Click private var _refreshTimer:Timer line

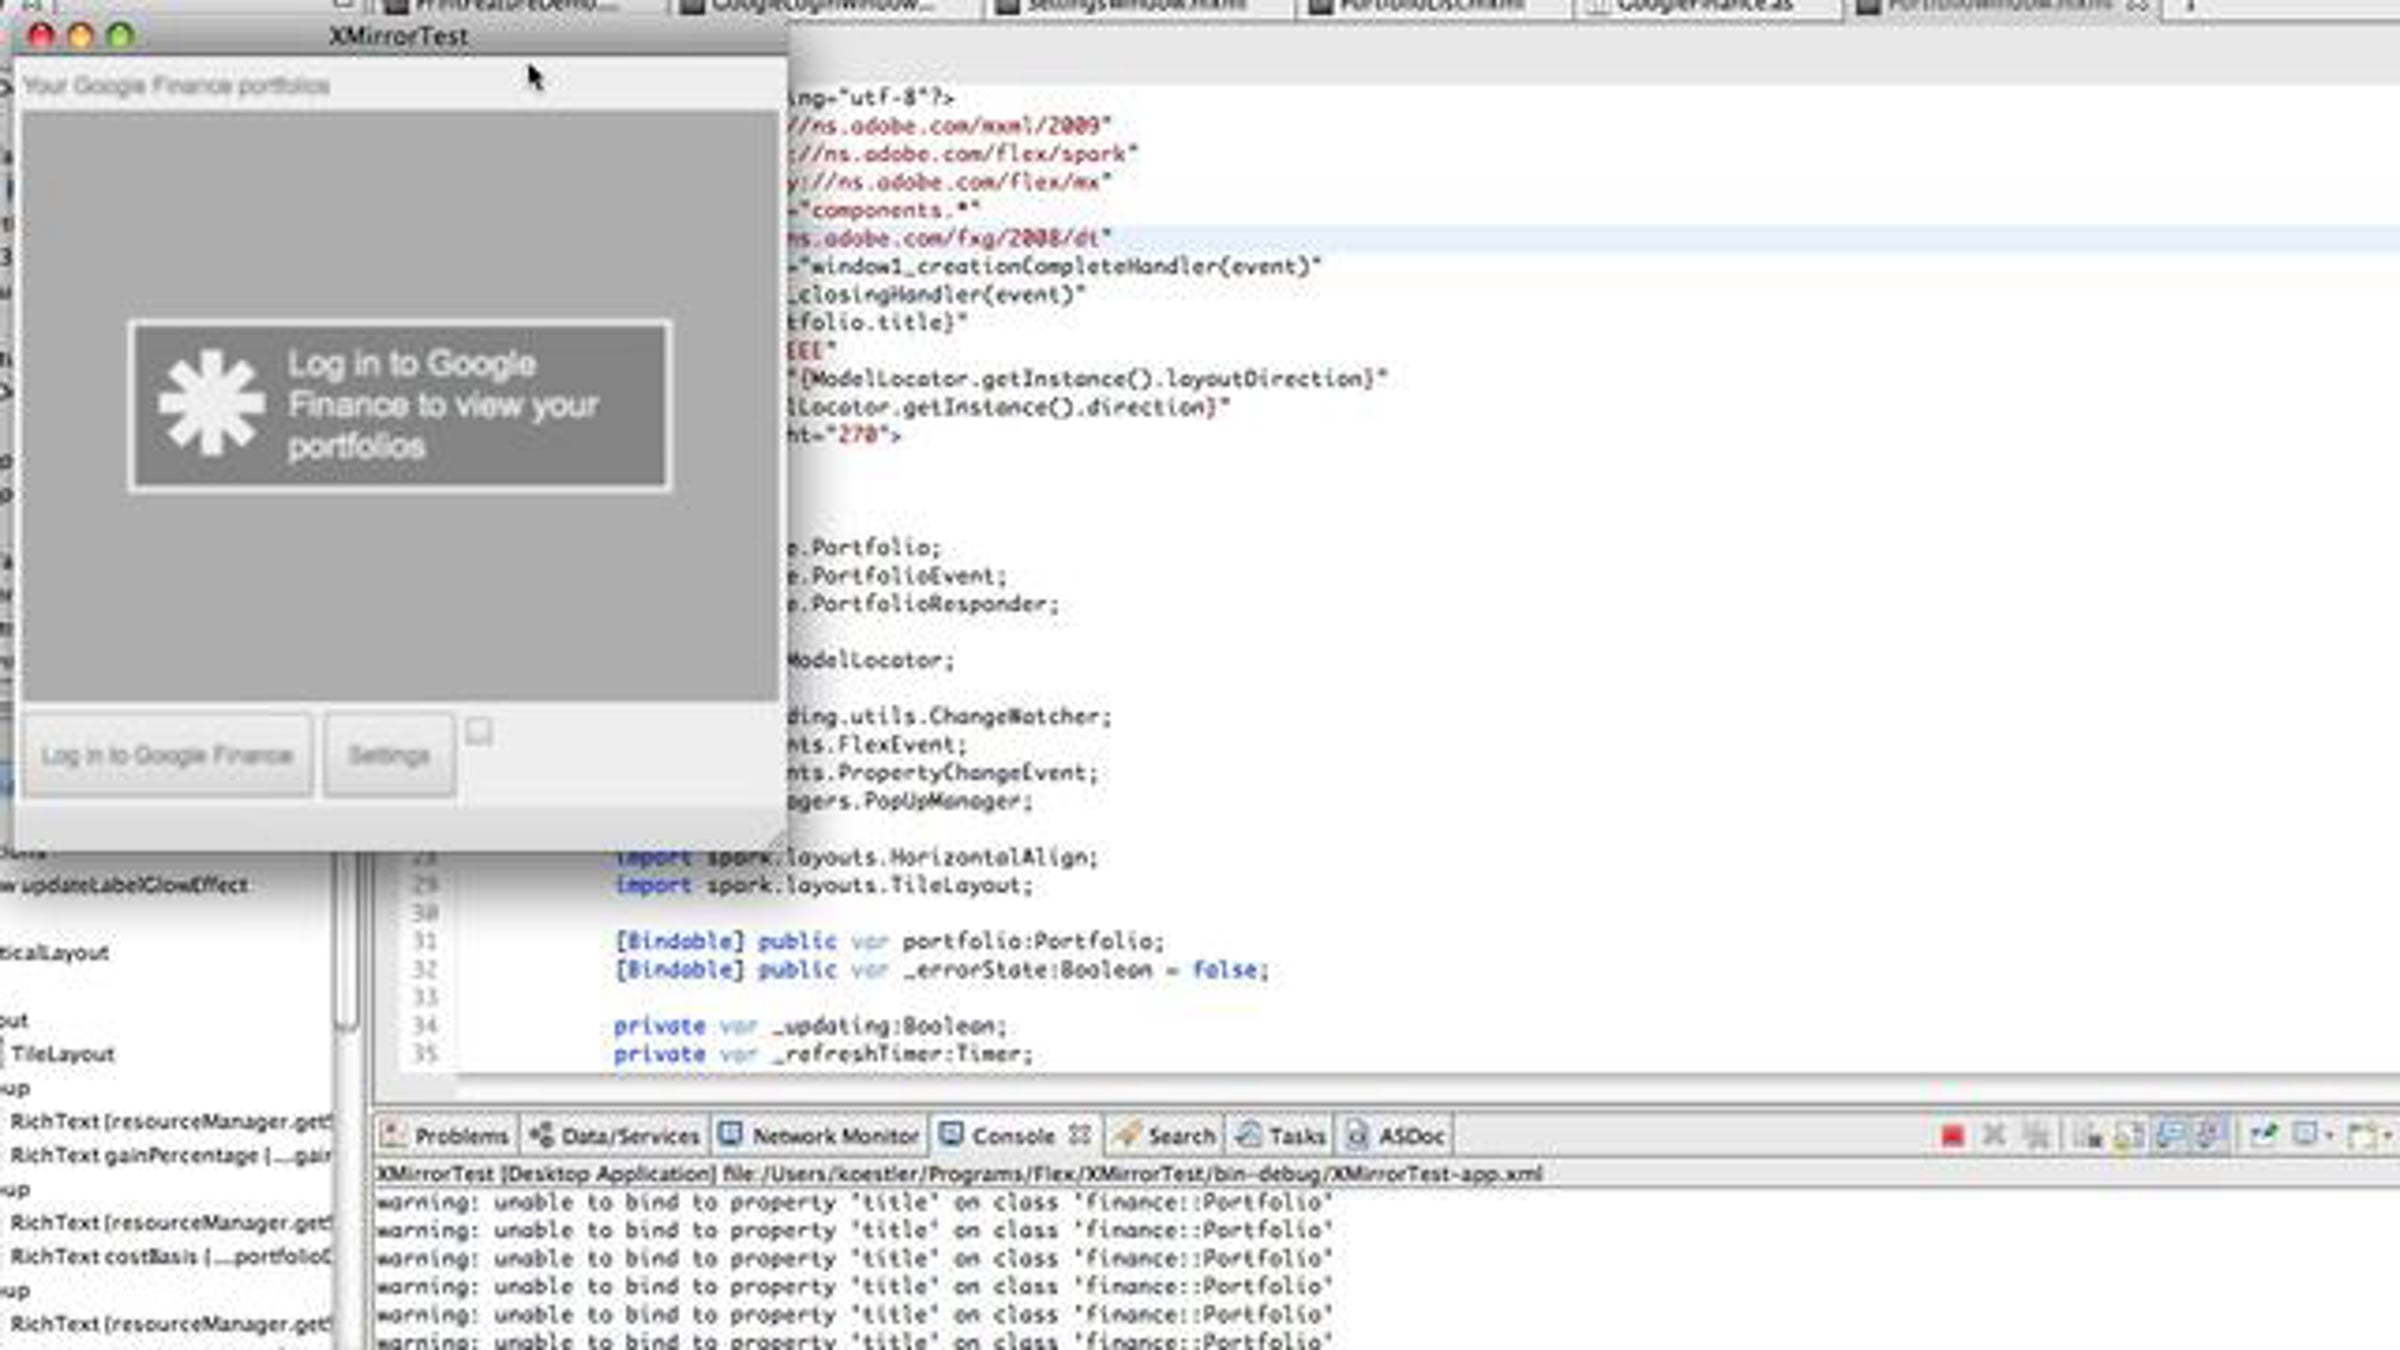(x=823, y=1054)
